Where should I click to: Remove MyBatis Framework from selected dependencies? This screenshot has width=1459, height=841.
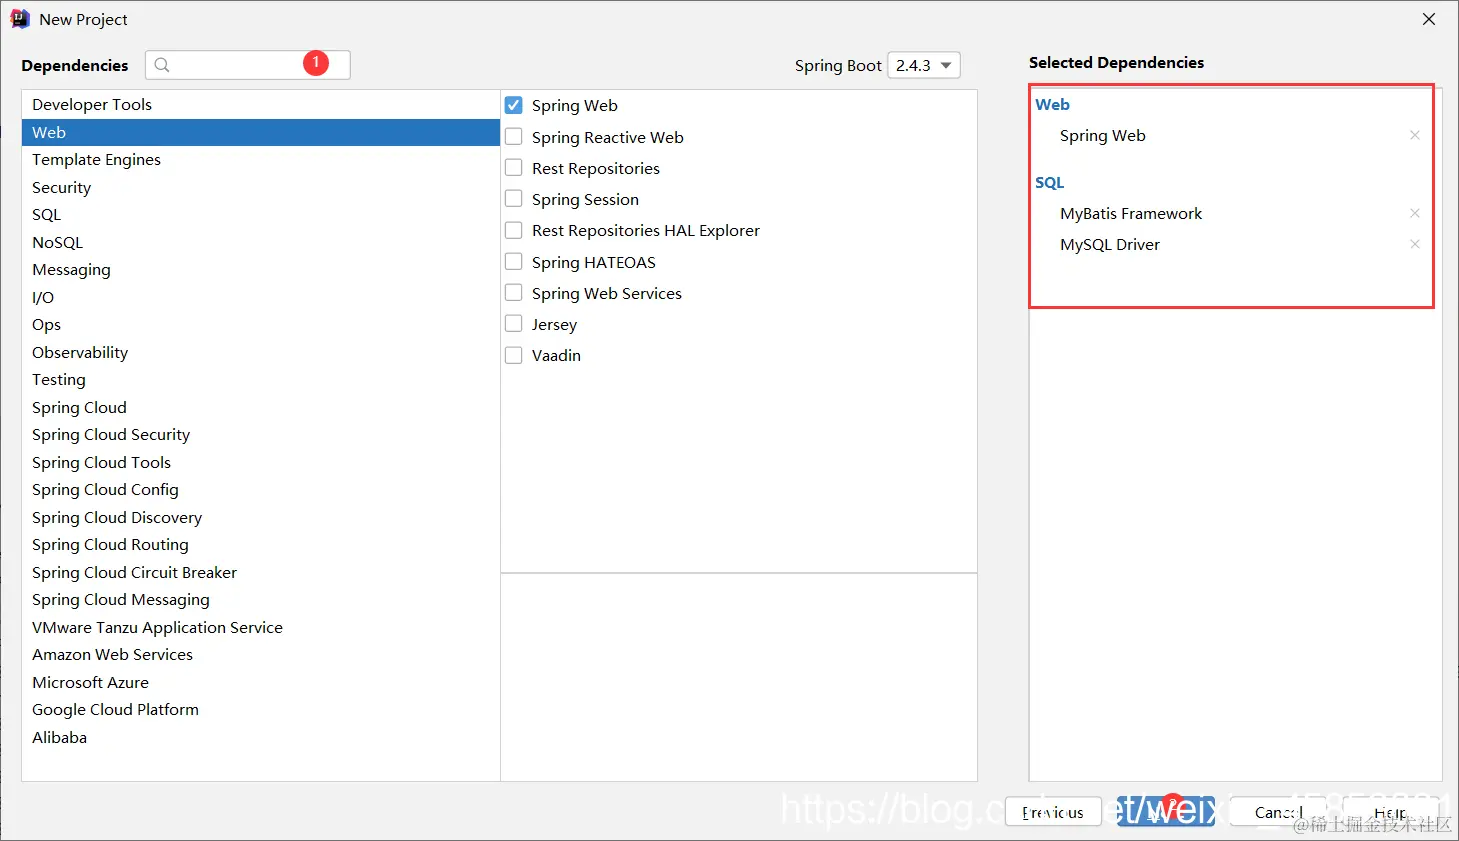pyautogui.click(x=1414, y=213)
